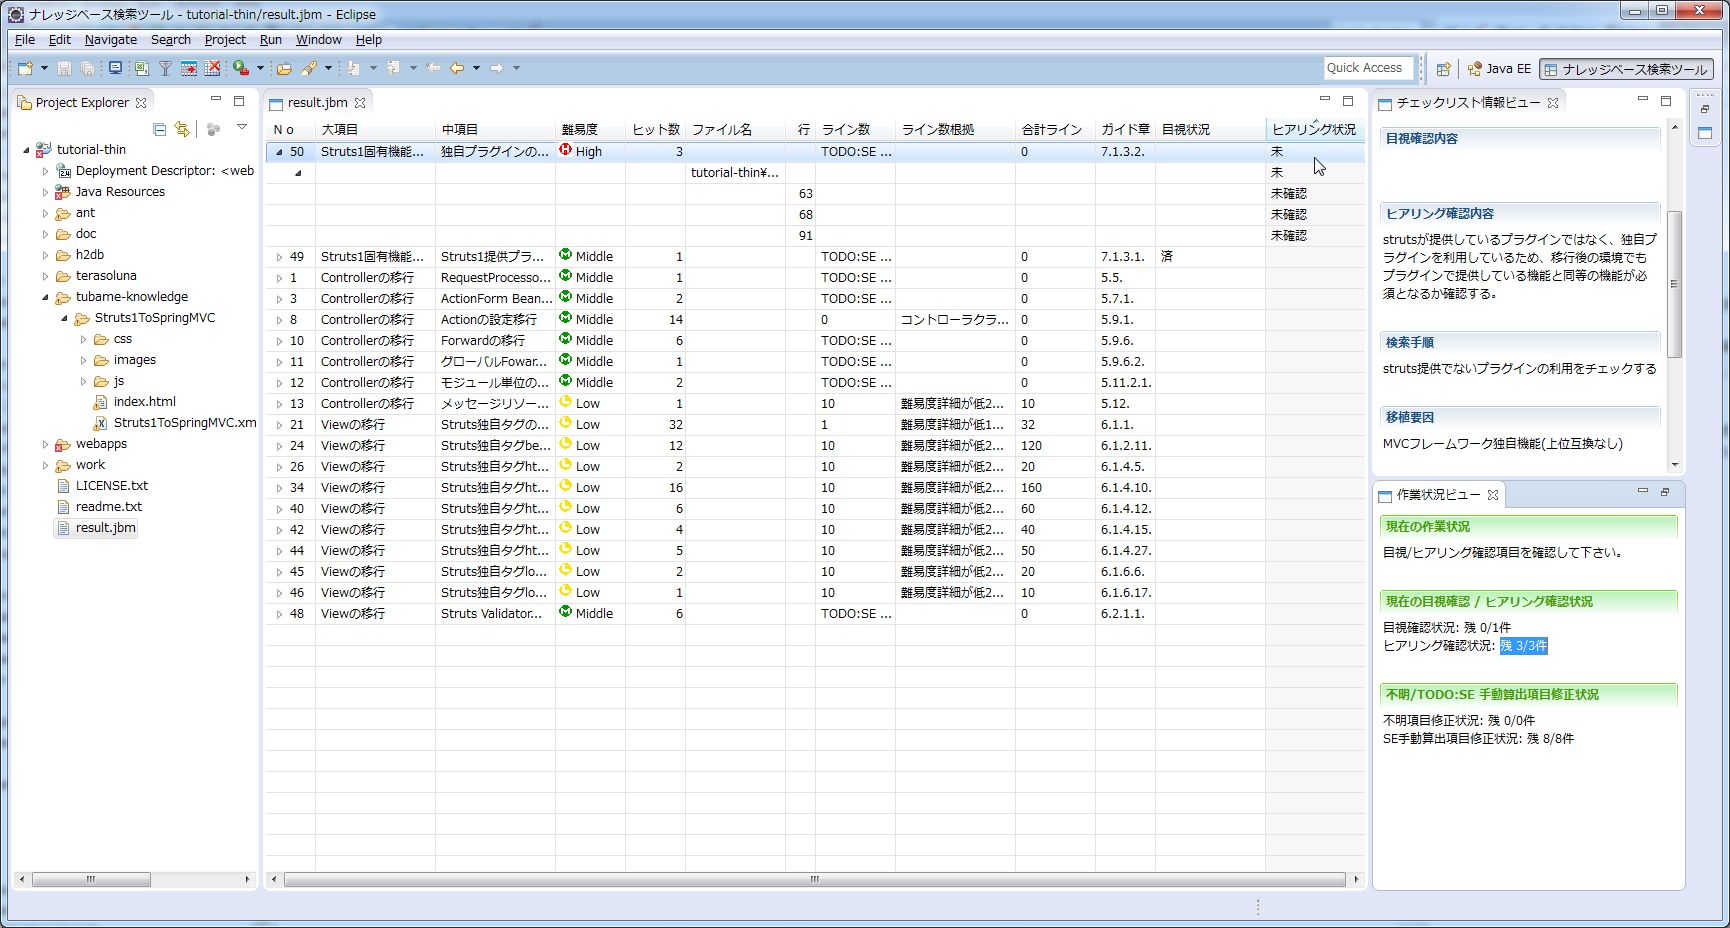The image size is (1730, 928).
Task: Click the monitor screen toolbar icon
Action: [115, 68]
